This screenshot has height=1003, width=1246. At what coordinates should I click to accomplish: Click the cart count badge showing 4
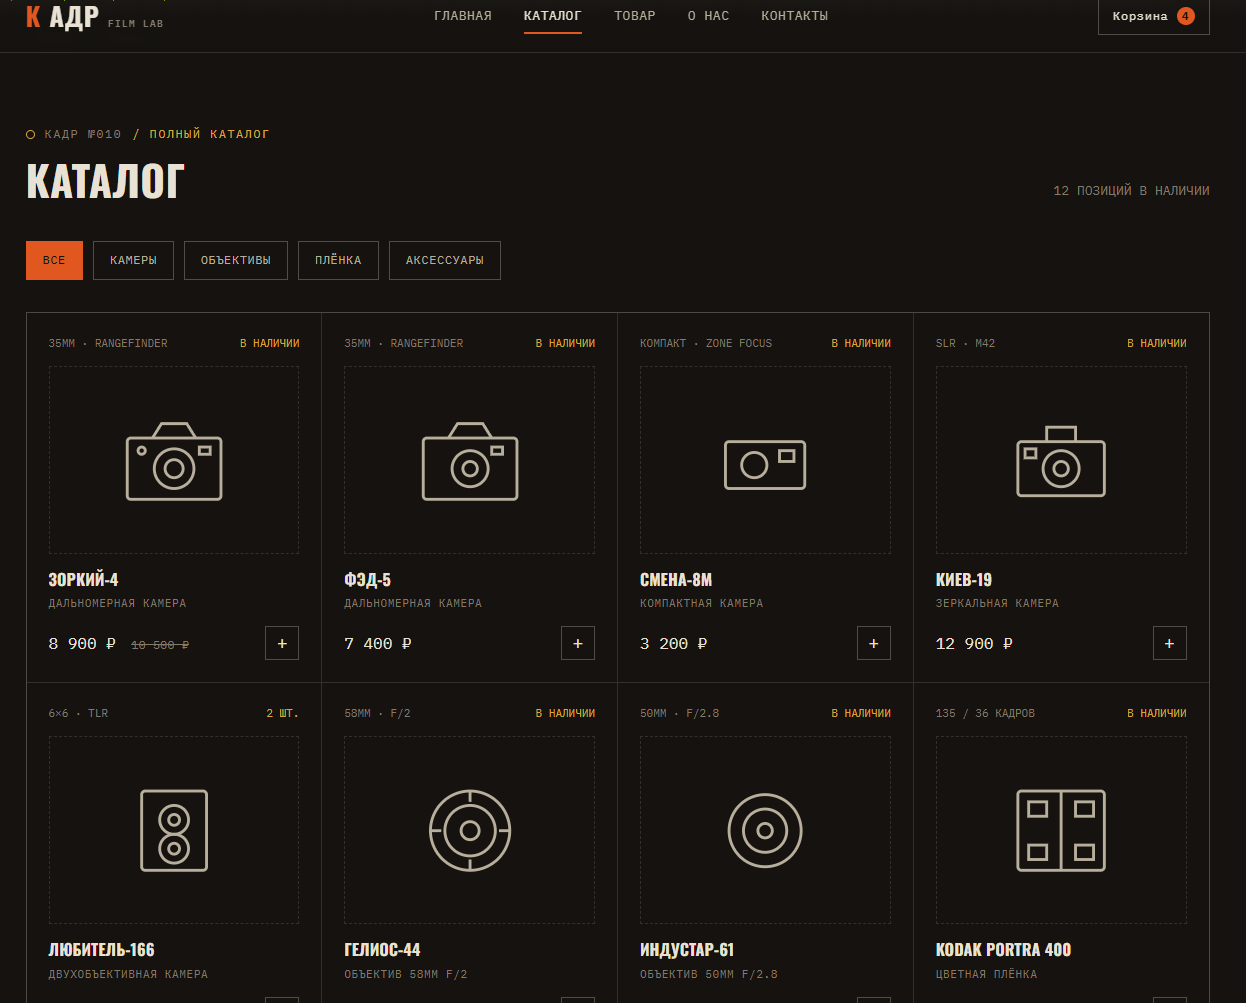(1186, 16)
